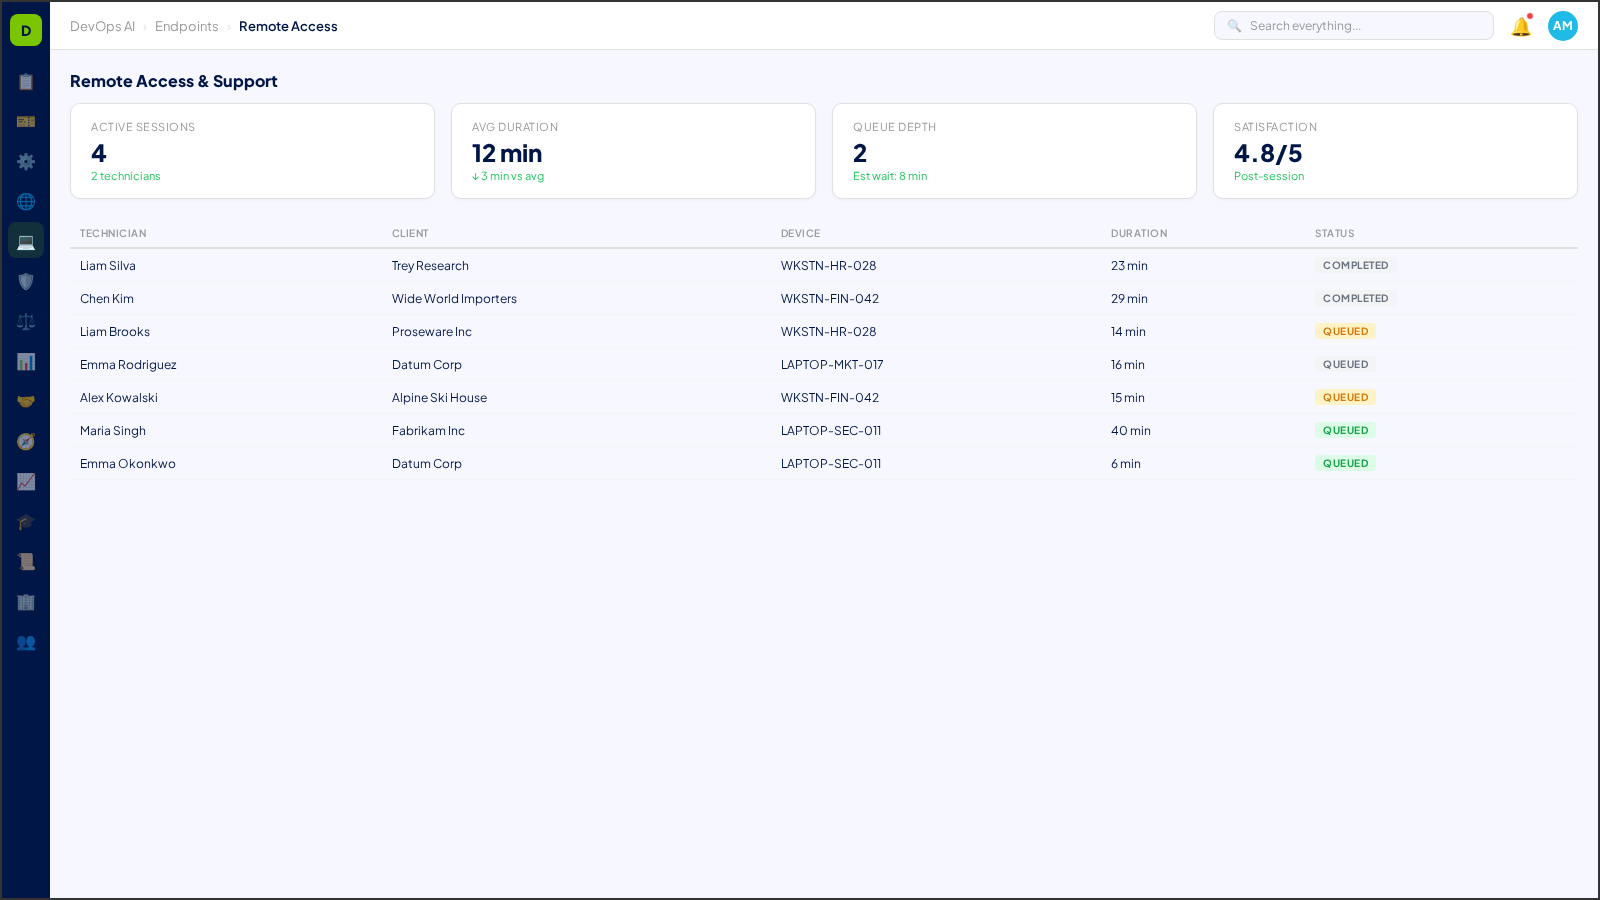Click the Search everything field

[x=1353, y=25]
